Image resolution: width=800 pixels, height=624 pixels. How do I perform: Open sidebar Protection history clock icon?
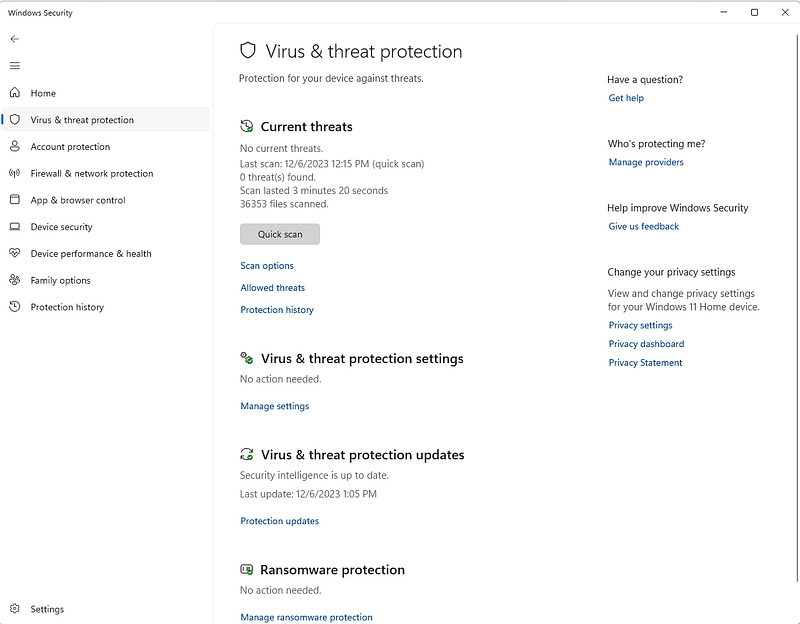point(15,307)
